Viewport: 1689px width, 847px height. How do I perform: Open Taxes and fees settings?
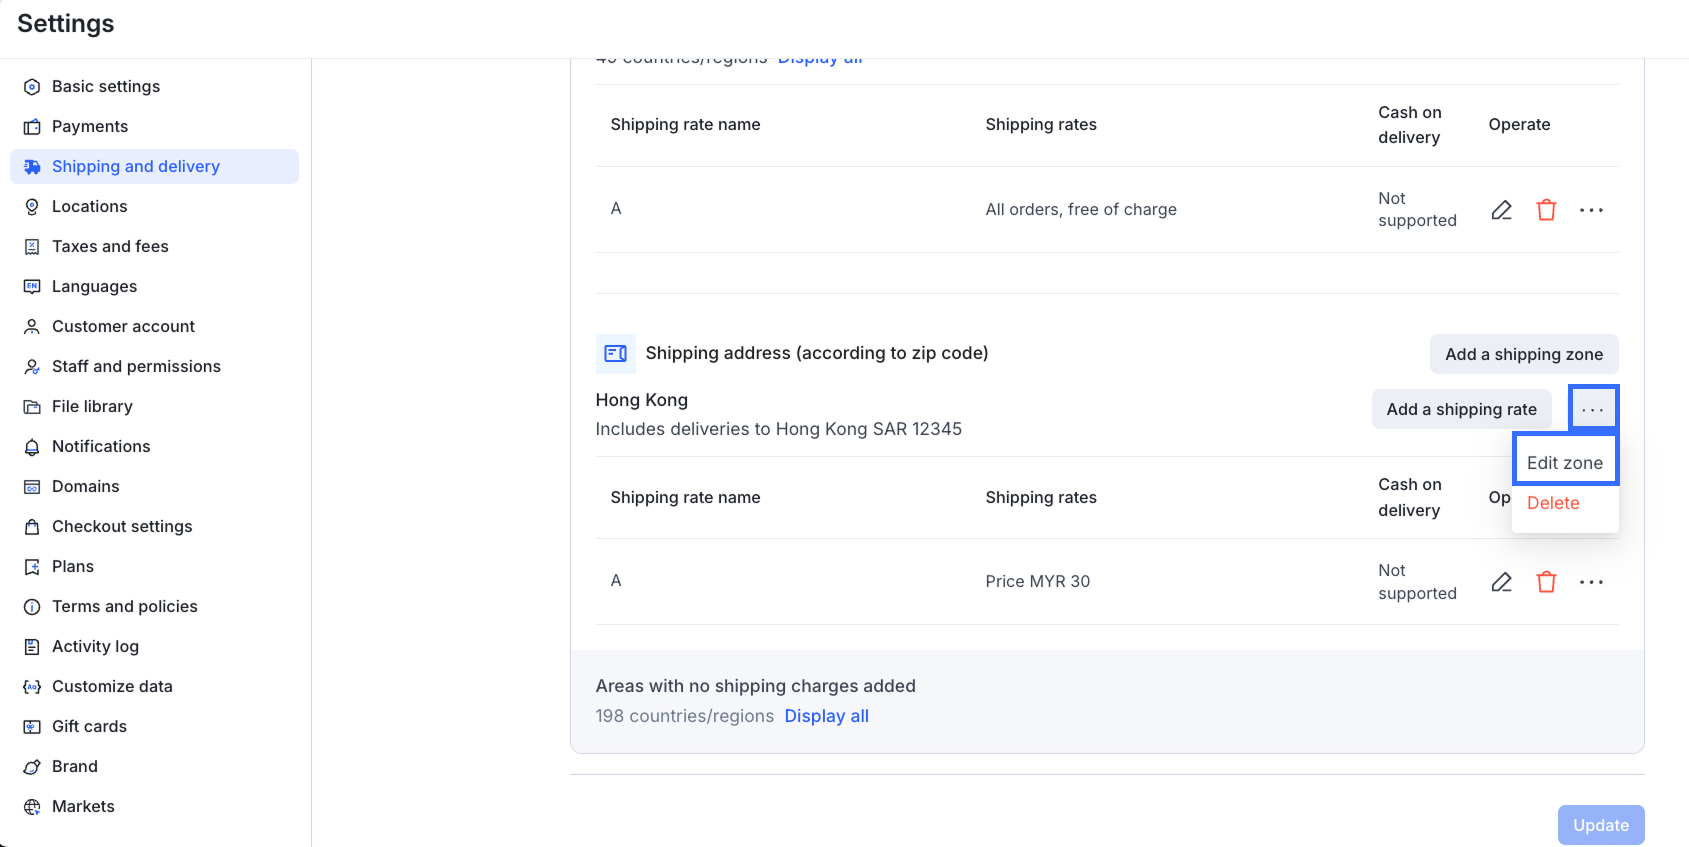[110, 246]
